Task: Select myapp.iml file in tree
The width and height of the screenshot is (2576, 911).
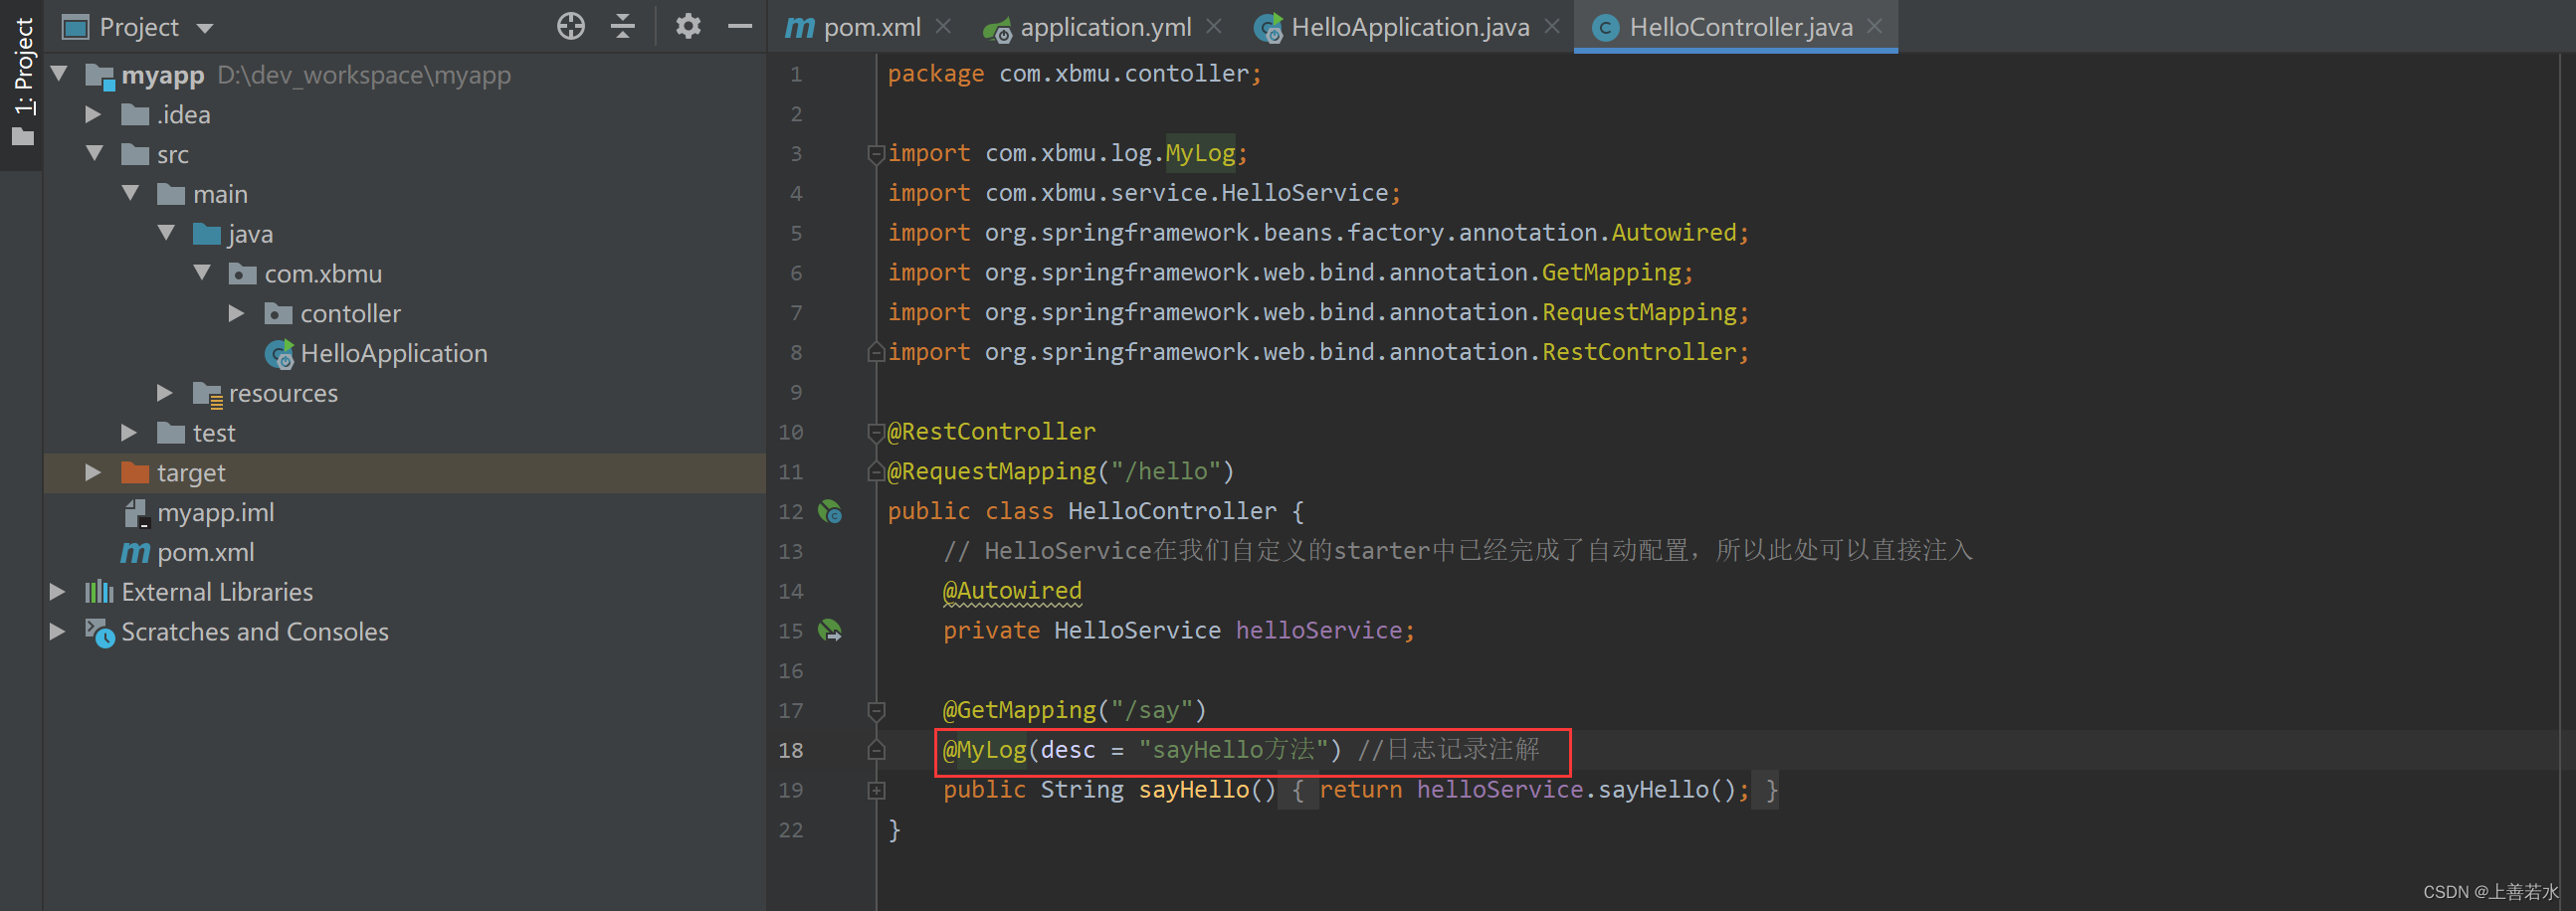Action: (215, 512)
